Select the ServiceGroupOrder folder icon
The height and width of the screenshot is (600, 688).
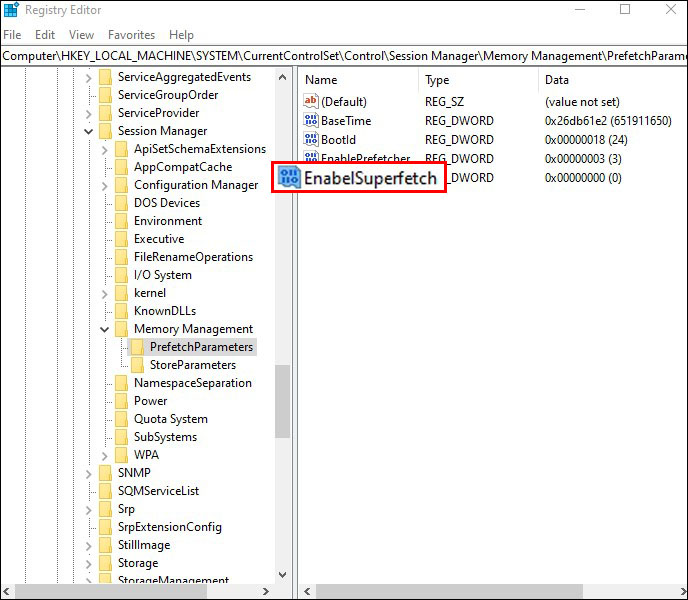[x=105, y=95]
